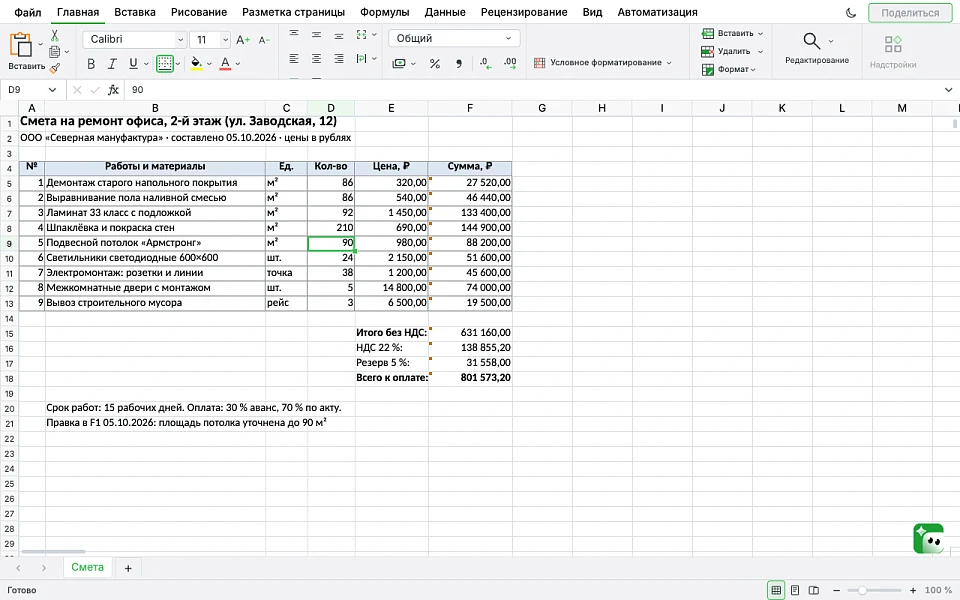960x600 pixels.
Task: Click the red font color A
Action: (x=225, y=64)
